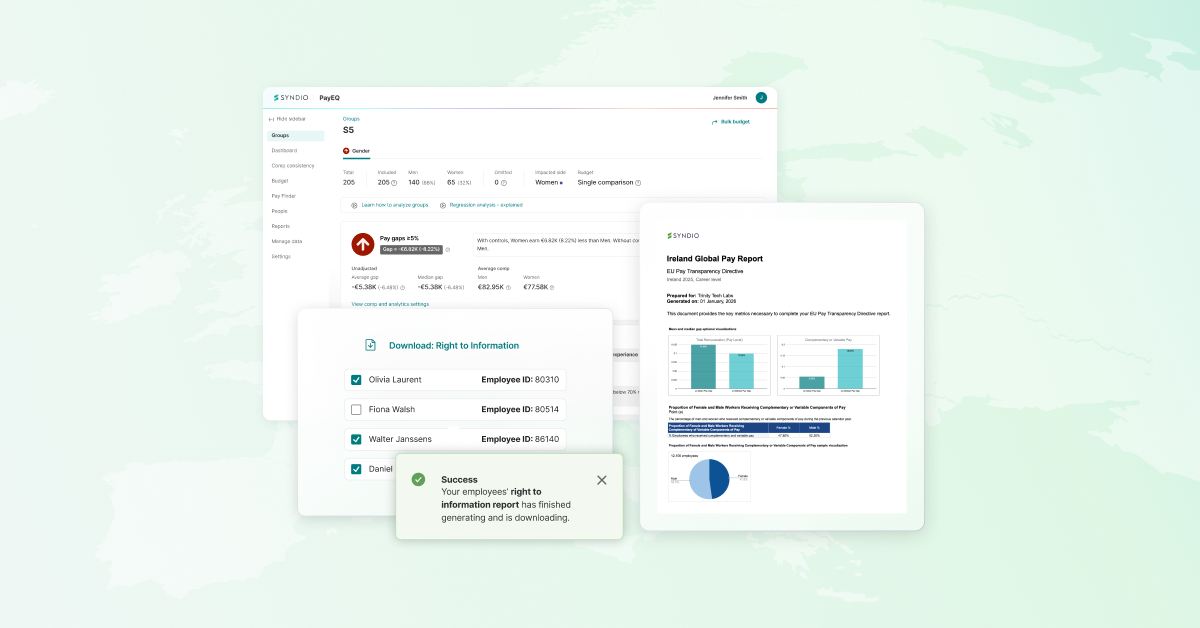Open Pay Finder in the sidebar
This screenshot has height=628, width=1200.
coord(283,196)
